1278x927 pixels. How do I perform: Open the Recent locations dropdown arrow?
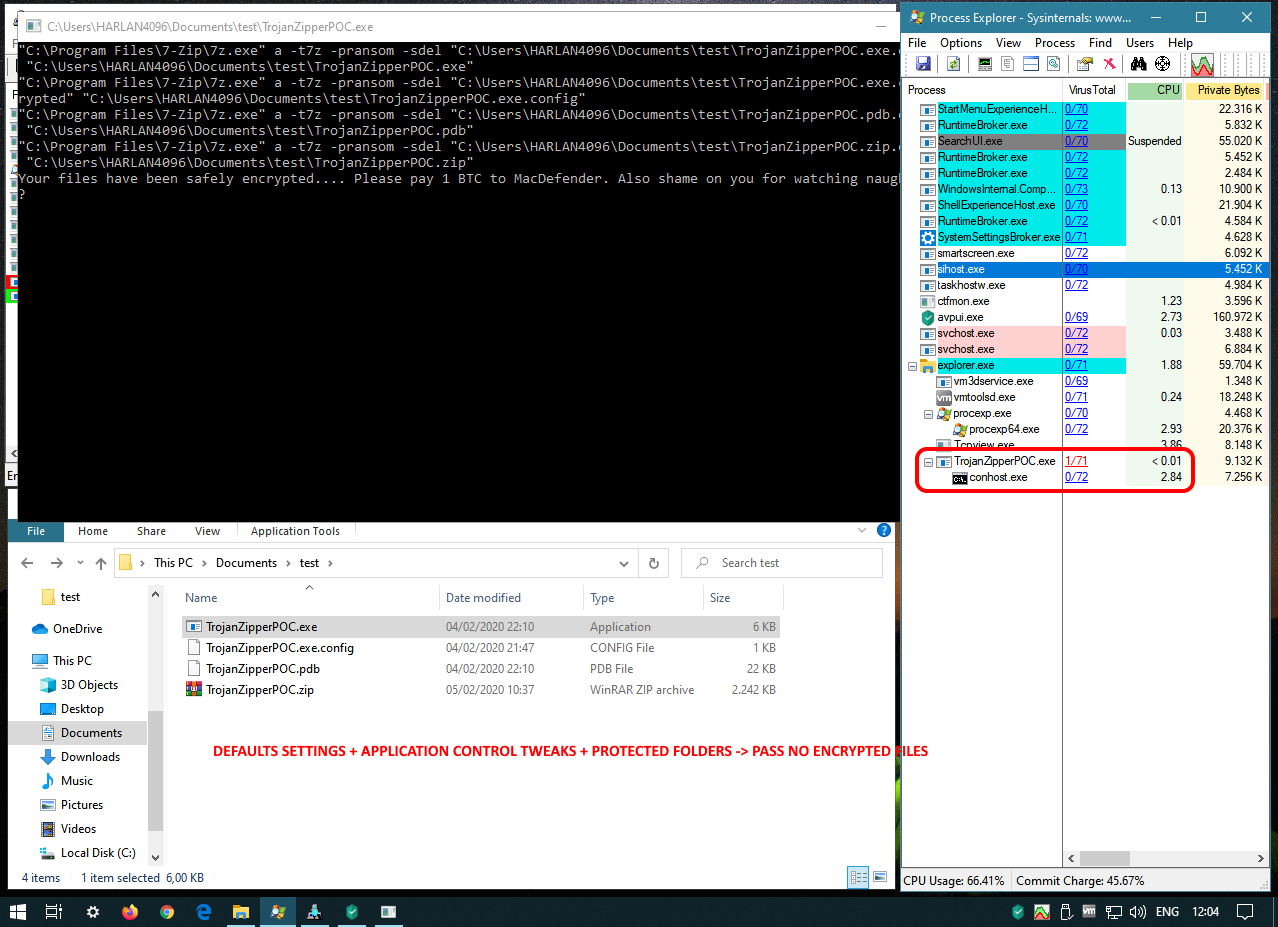[80, 564]
